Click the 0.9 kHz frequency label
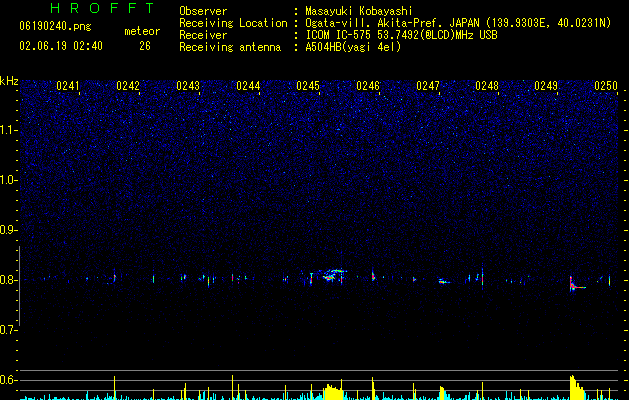629x400 pixels. (x=8, y=230)
